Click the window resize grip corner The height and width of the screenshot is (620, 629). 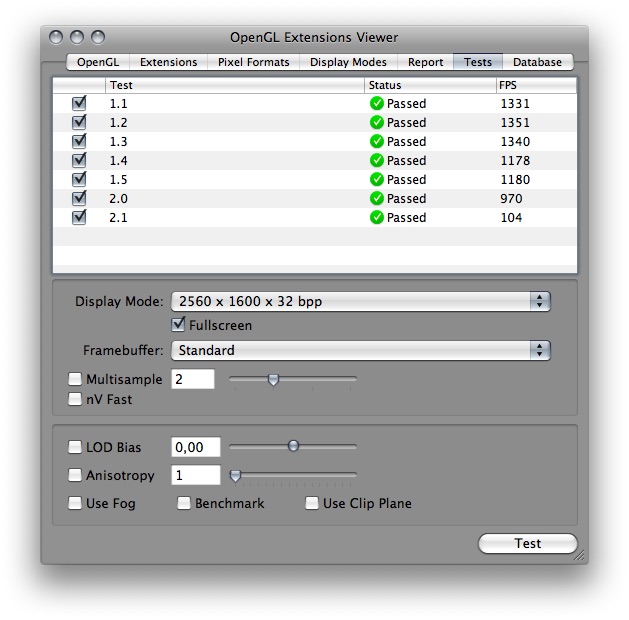(x=579, y=555)
